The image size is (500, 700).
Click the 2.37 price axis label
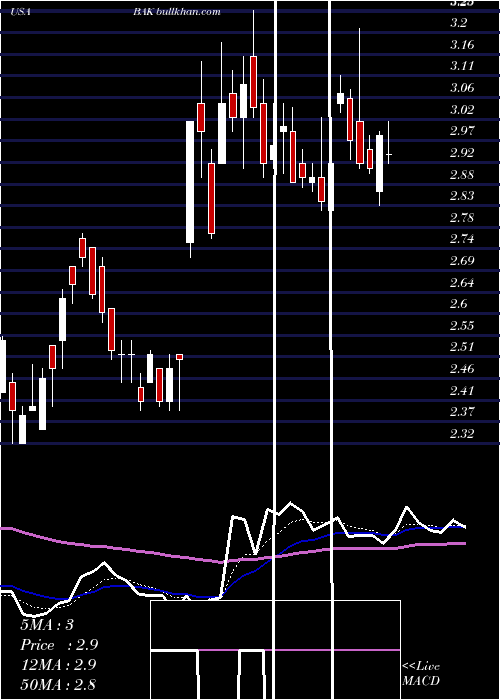(x=462, y=412)
